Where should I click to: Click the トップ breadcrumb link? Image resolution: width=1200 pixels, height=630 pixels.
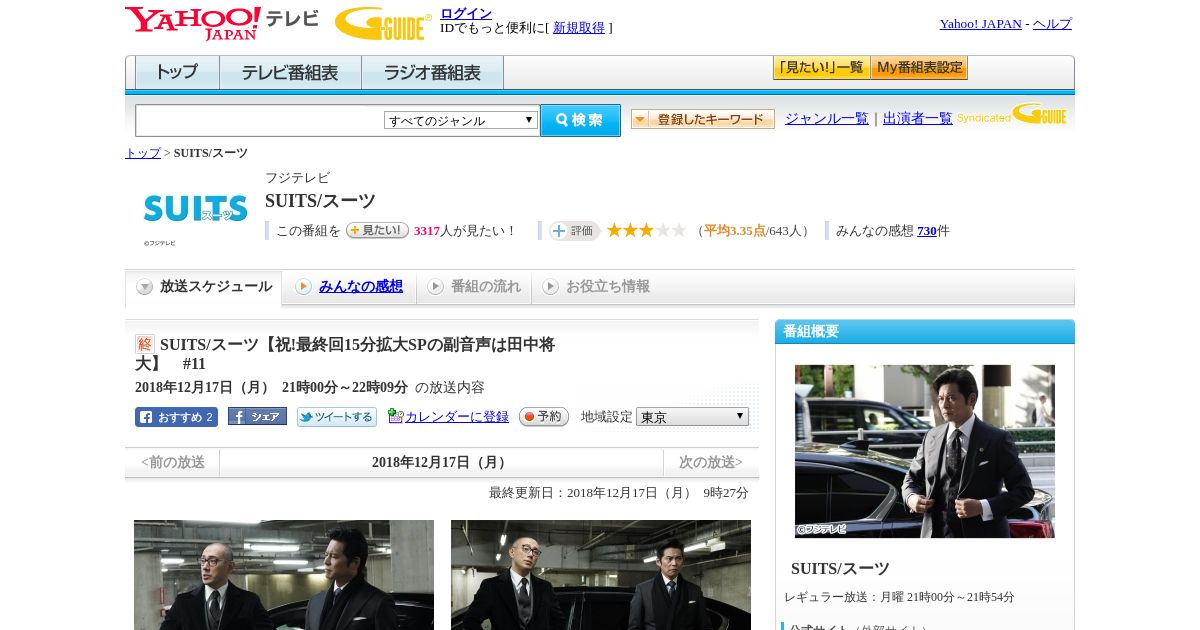click(x=143, y=153)
